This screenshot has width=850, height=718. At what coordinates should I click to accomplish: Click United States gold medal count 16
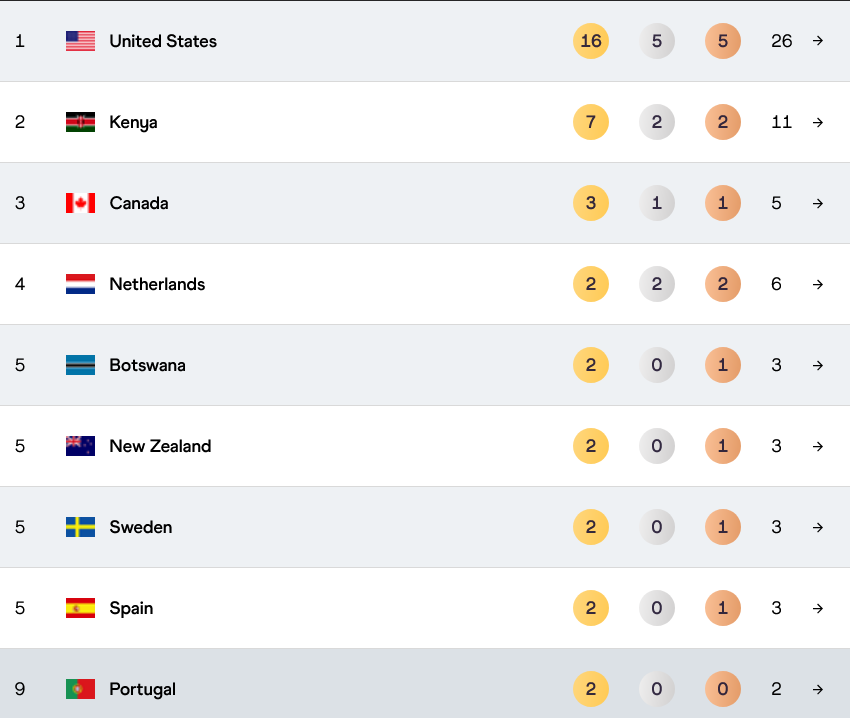click(591, 41)
